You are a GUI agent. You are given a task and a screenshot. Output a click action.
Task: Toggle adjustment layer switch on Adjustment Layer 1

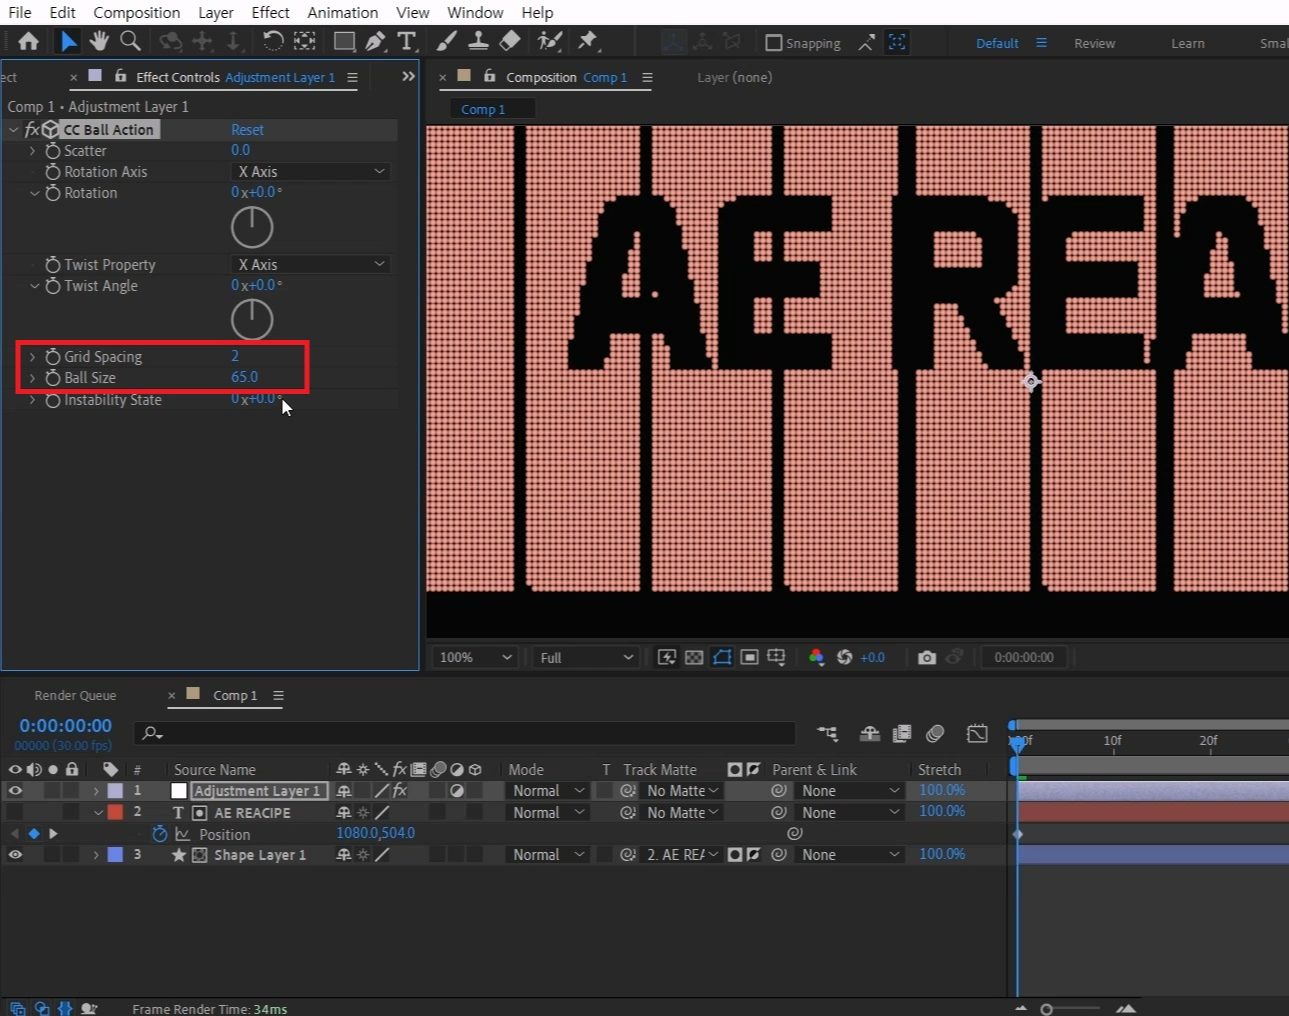[457, 790]
